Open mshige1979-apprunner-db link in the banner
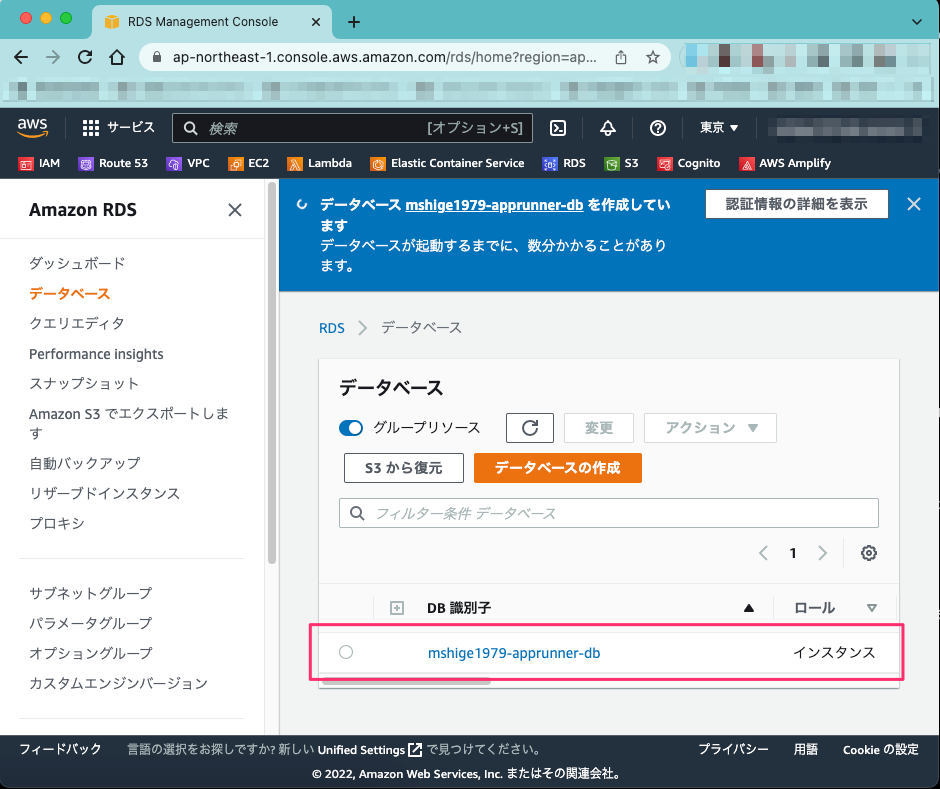Screen dimensions: 940x789 pos(494,204)
